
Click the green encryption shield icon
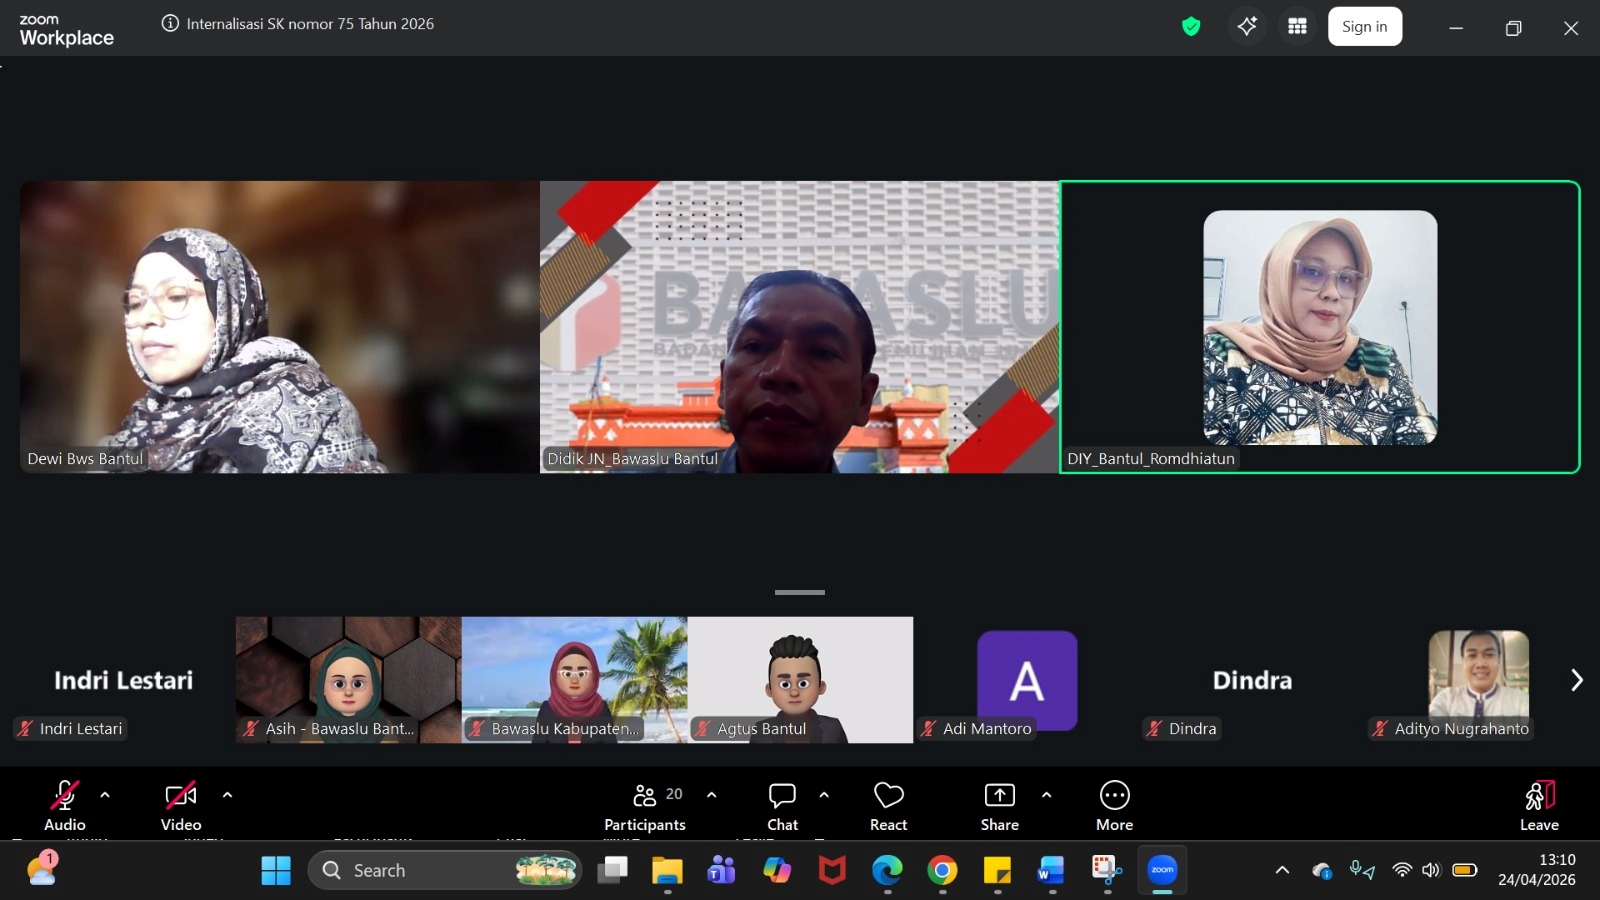pos(1190,27)
